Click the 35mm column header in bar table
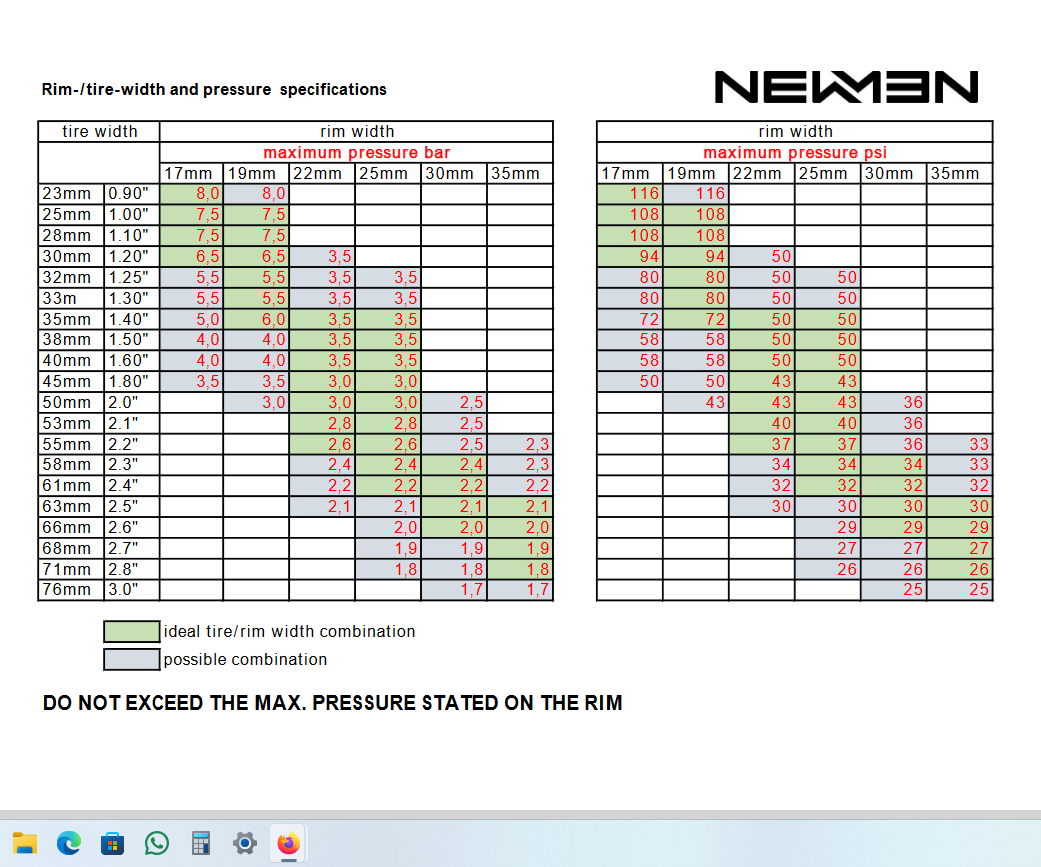Viewport: 1041px width, 867px height. click(x=519, y=174)
